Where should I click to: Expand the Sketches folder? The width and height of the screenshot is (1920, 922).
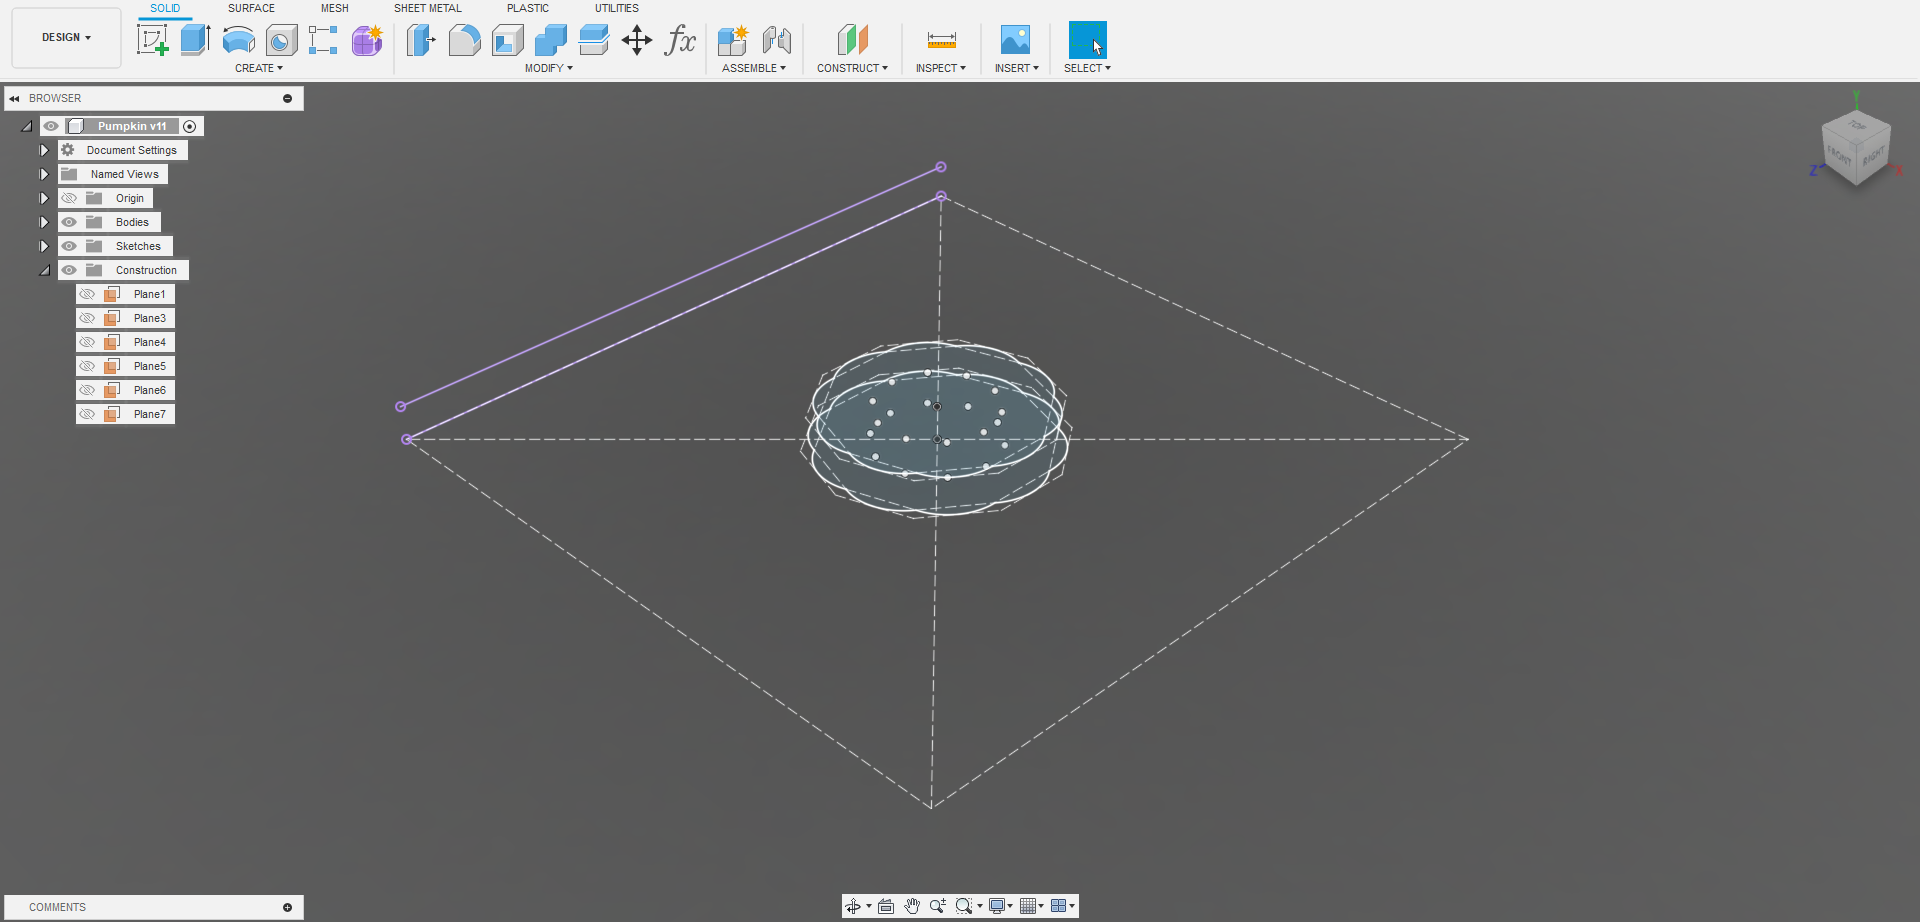[44, 246]
